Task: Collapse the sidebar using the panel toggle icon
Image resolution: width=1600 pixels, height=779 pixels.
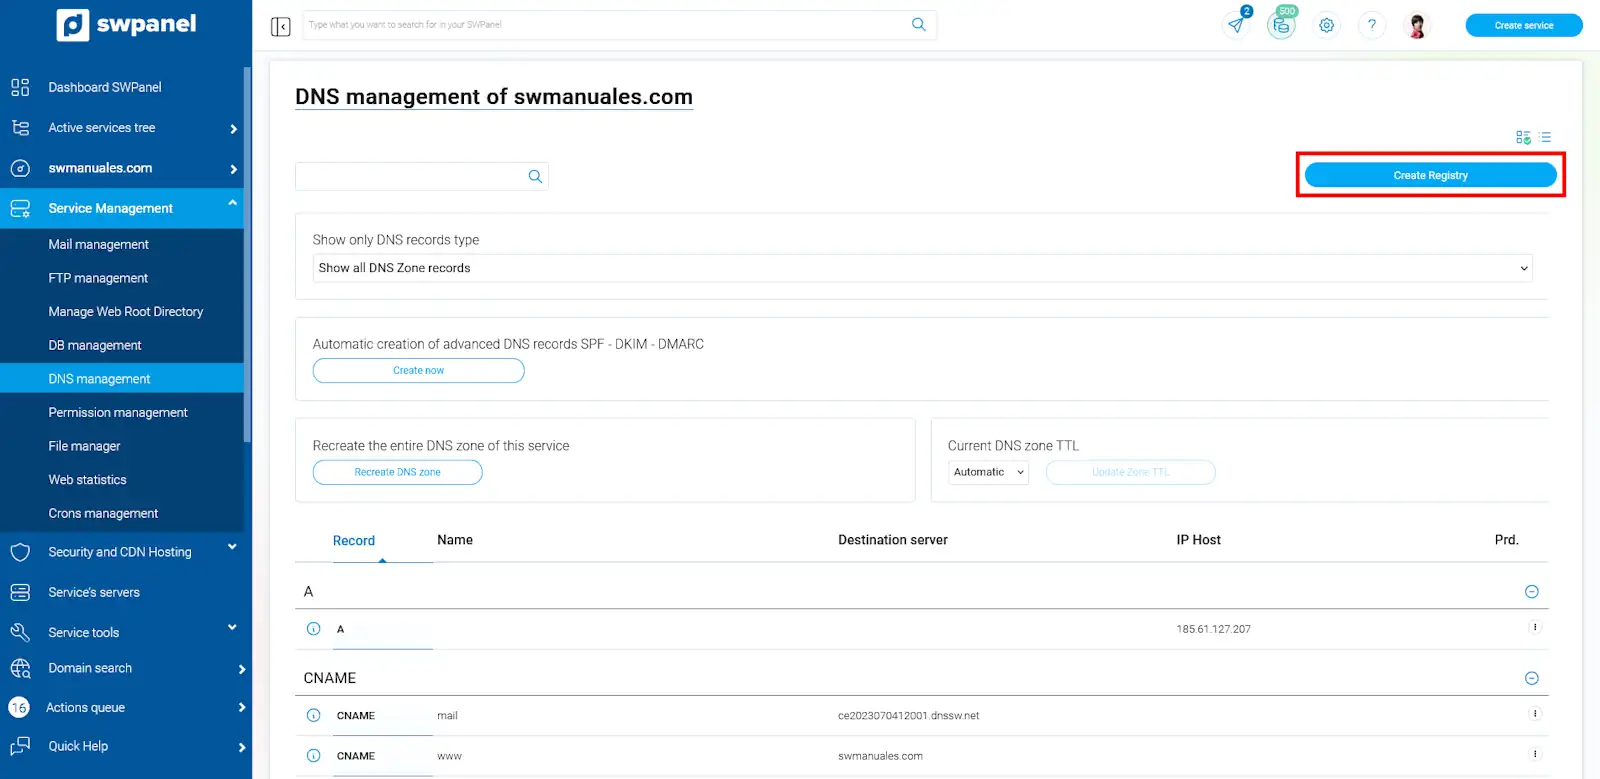Action: [280, 26]
